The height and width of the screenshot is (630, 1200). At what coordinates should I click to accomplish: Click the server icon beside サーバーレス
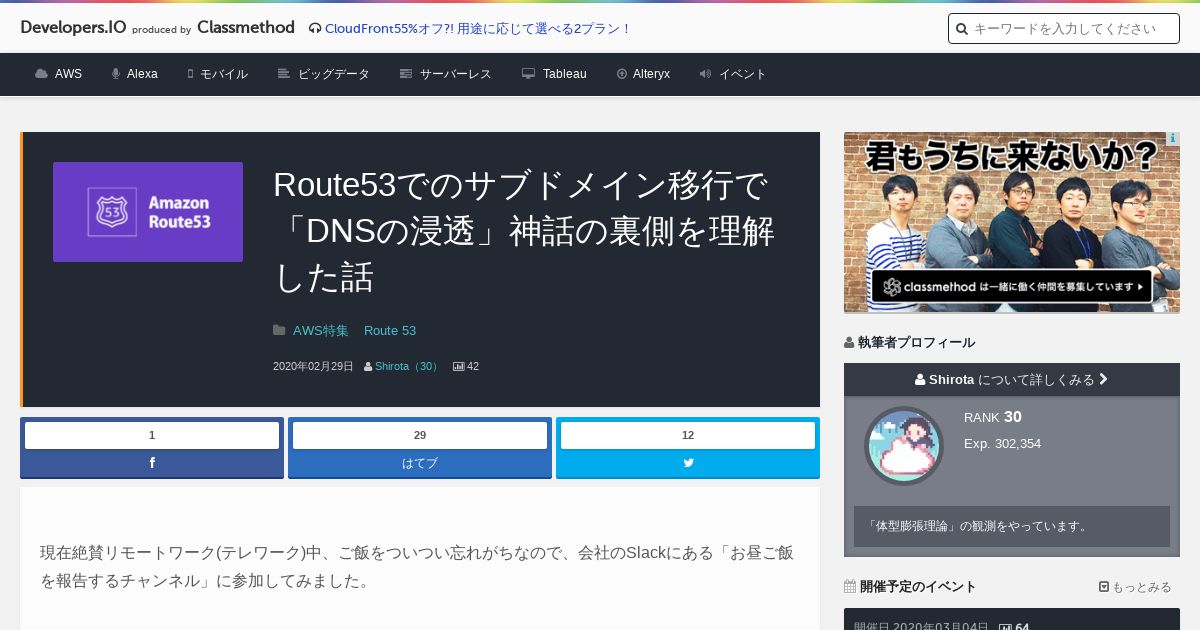click(406, 74)
